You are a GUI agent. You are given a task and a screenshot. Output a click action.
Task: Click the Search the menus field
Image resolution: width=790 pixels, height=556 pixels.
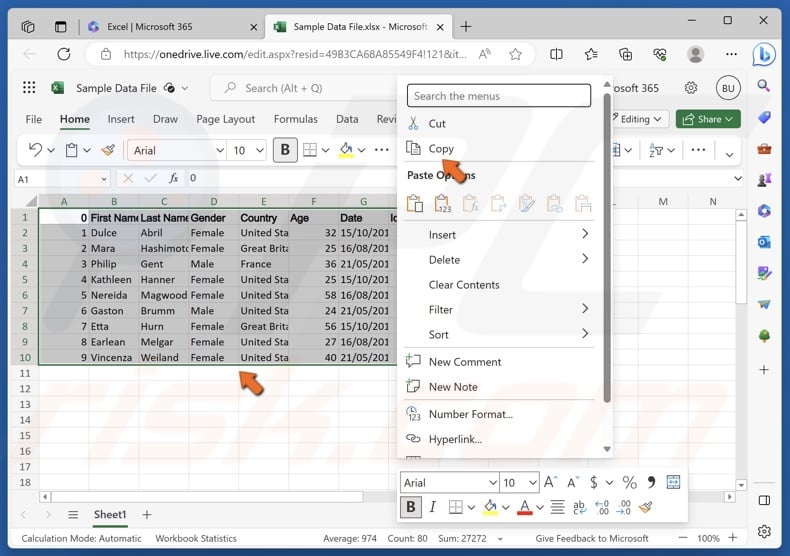coord(499,96)
